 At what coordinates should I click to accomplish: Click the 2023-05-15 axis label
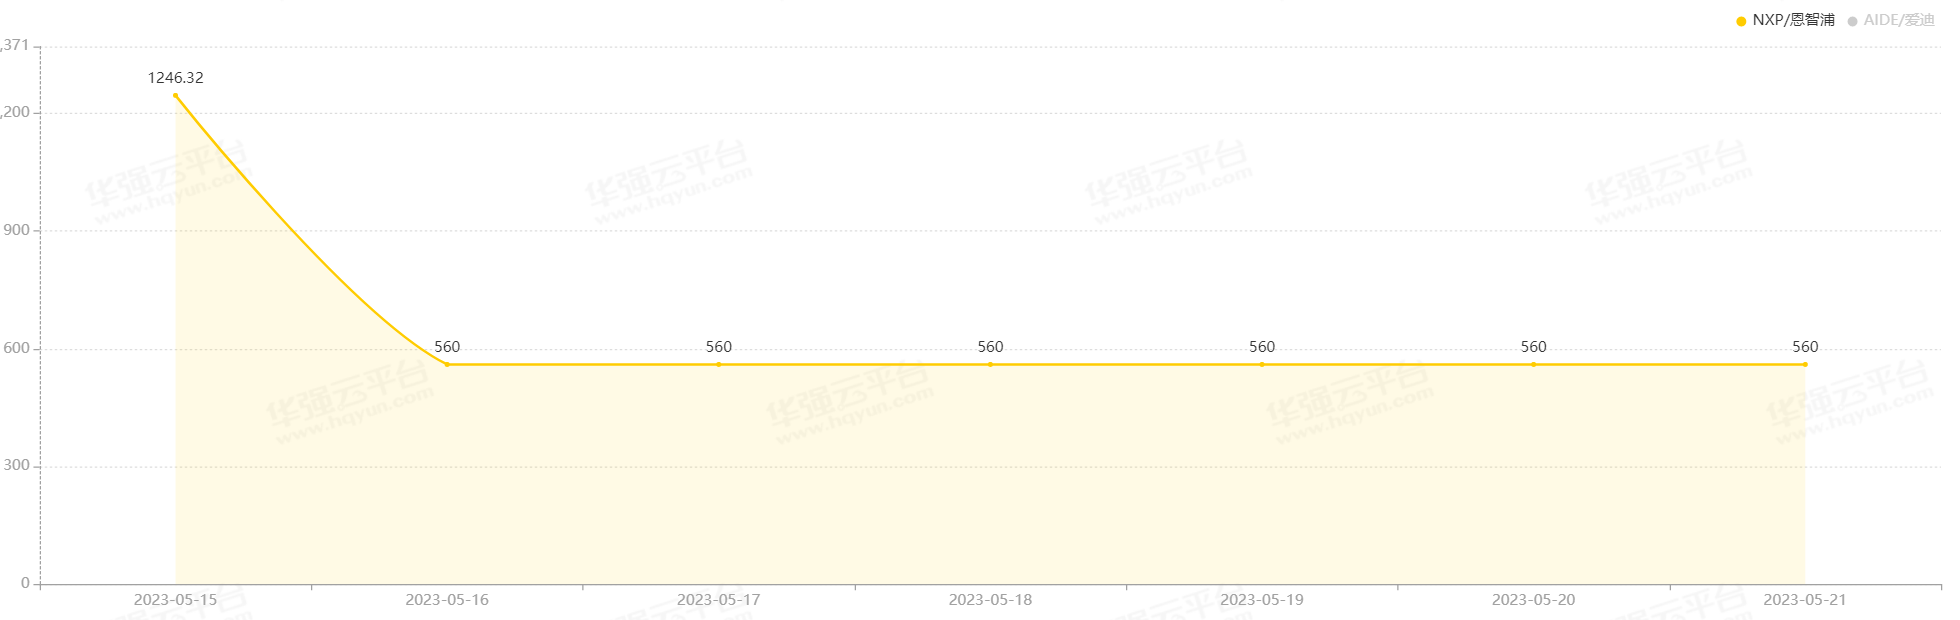tap(176, 600)
